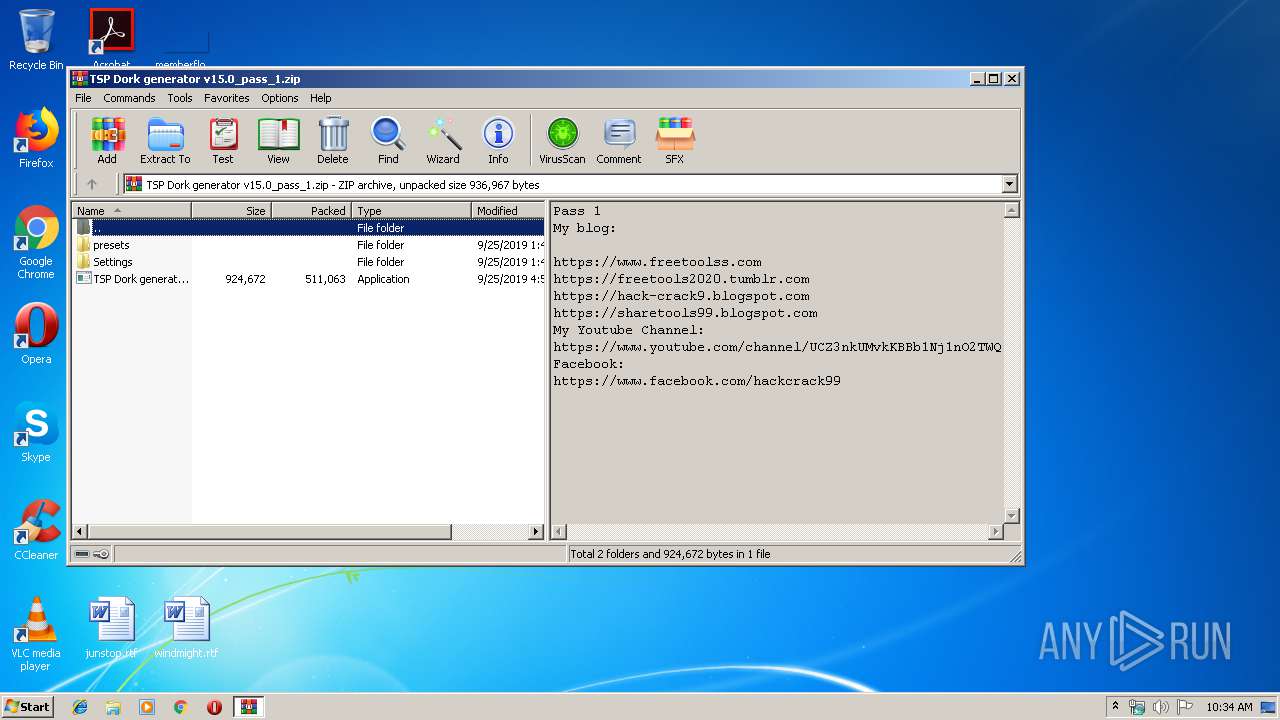Sort file list by Size column
This screenshot has width=1280, height=720.
(232, 210)
